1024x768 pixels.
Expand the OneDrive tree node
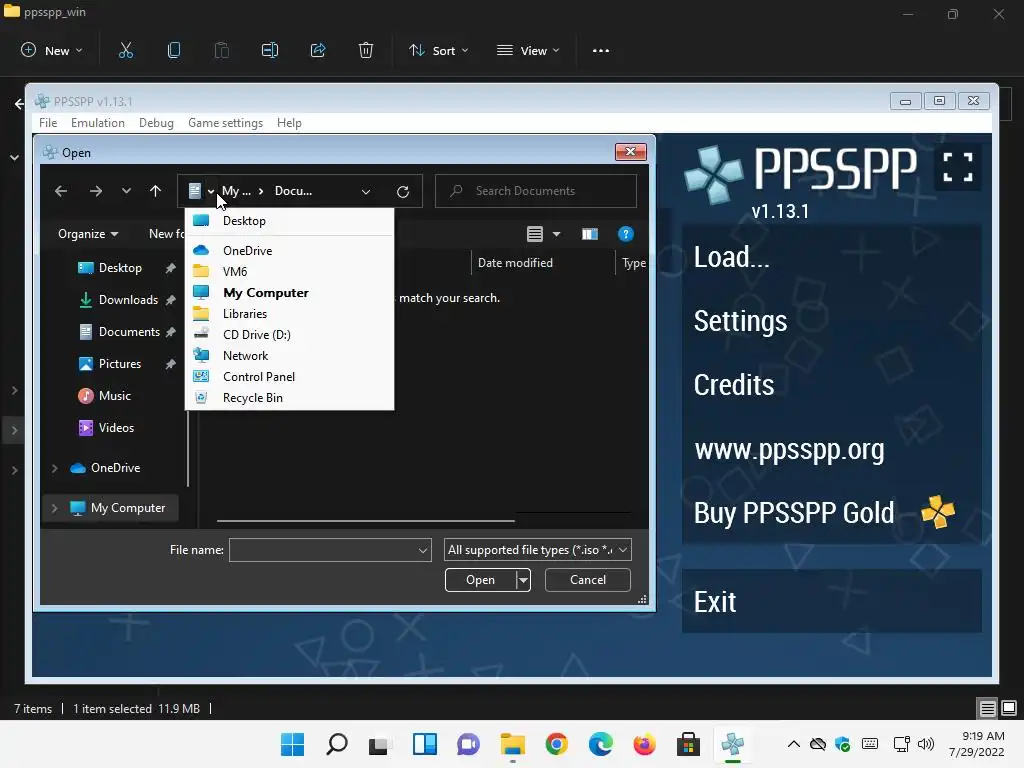click(x=55, y=468)
